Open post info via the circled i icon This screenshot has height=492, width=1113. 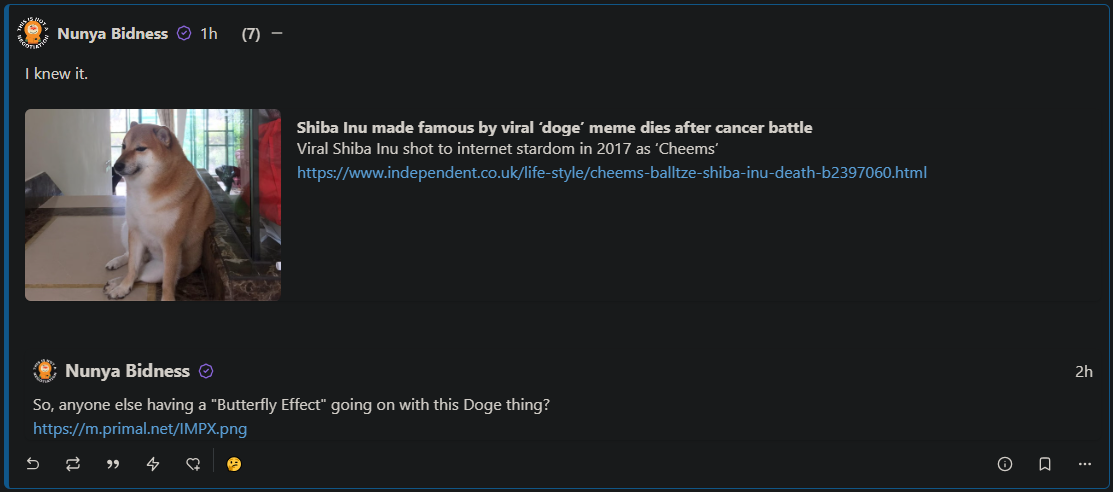click(x=1004, y=464)
